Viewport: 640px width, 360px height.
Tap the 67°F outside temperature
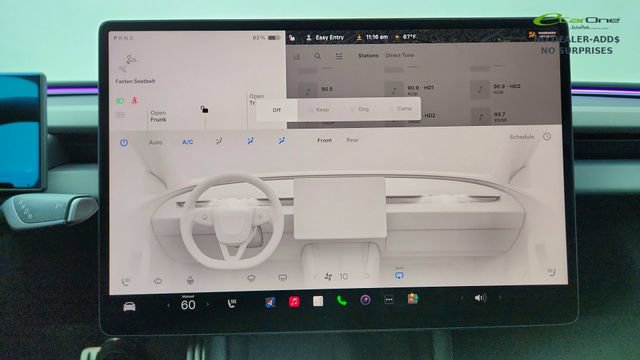click(409, 37)
